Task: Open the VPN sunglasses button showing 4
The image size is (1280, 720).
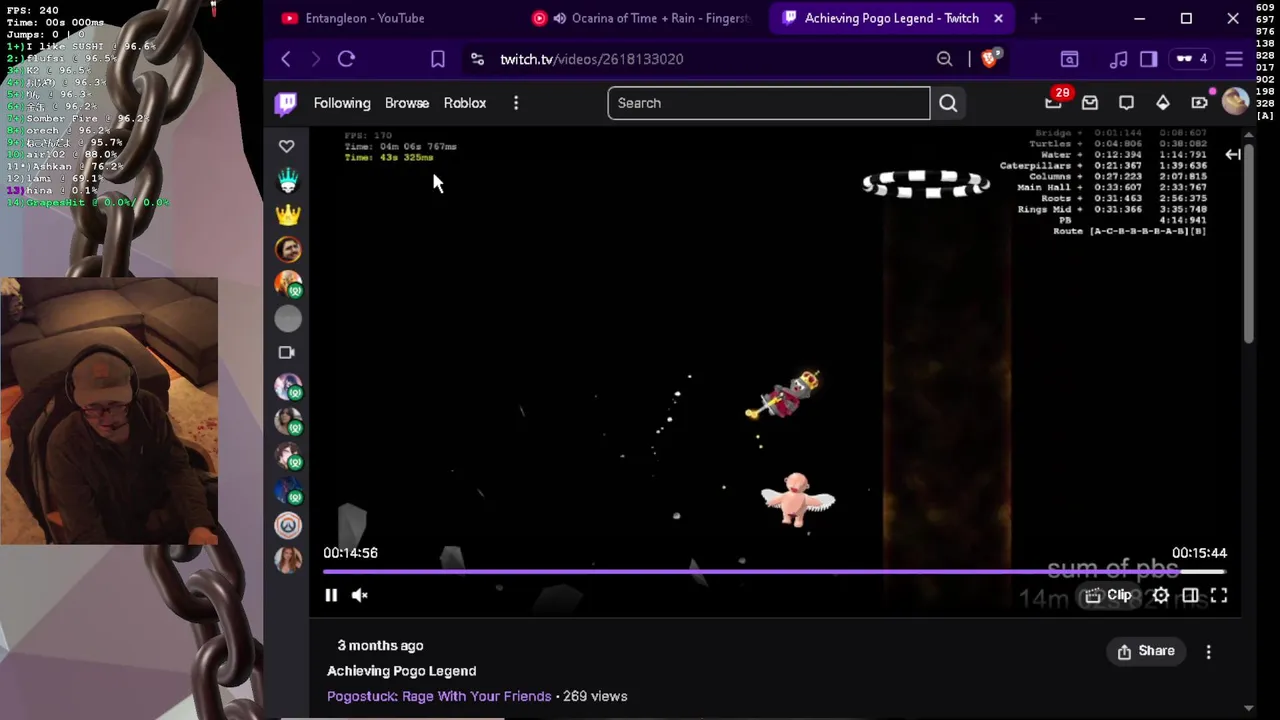Action: [x=1192, y=59]
